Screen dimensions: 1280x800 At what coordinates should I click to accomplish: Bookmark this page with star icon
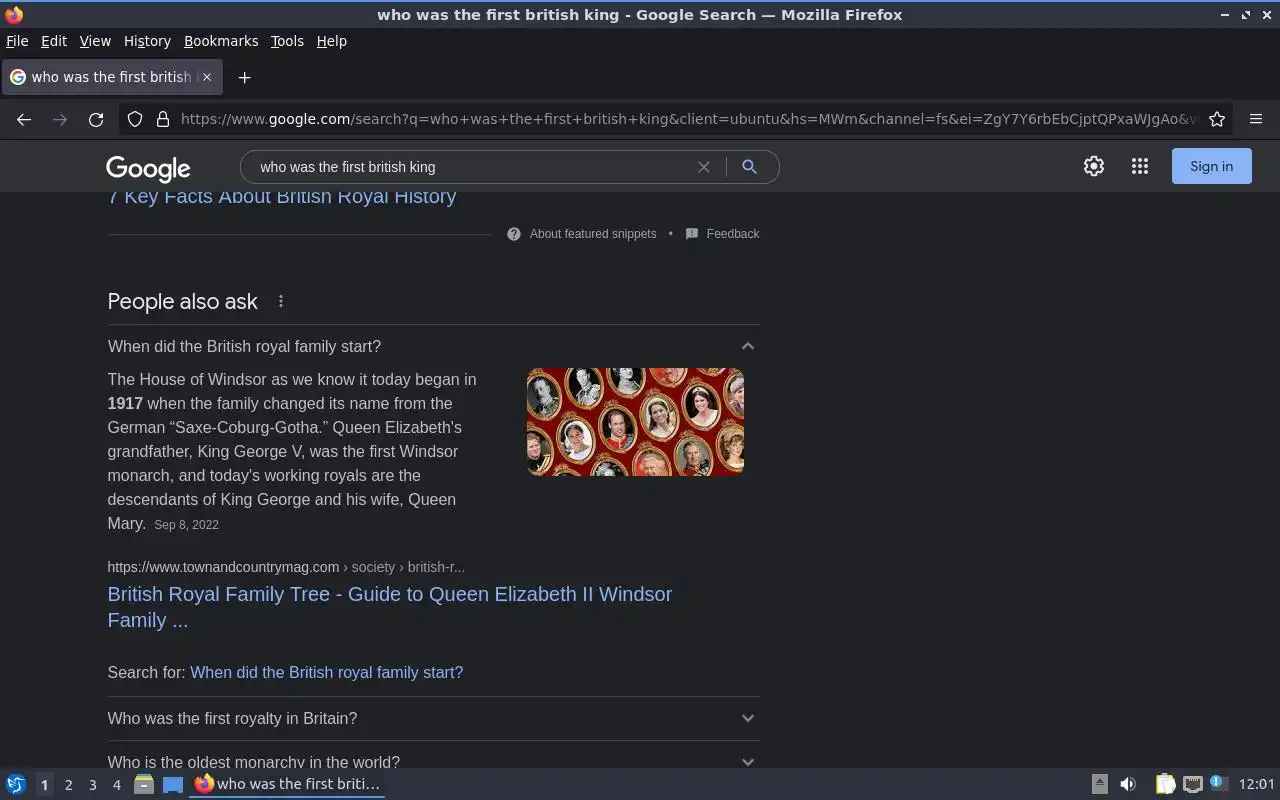(x=1217, y=119)
